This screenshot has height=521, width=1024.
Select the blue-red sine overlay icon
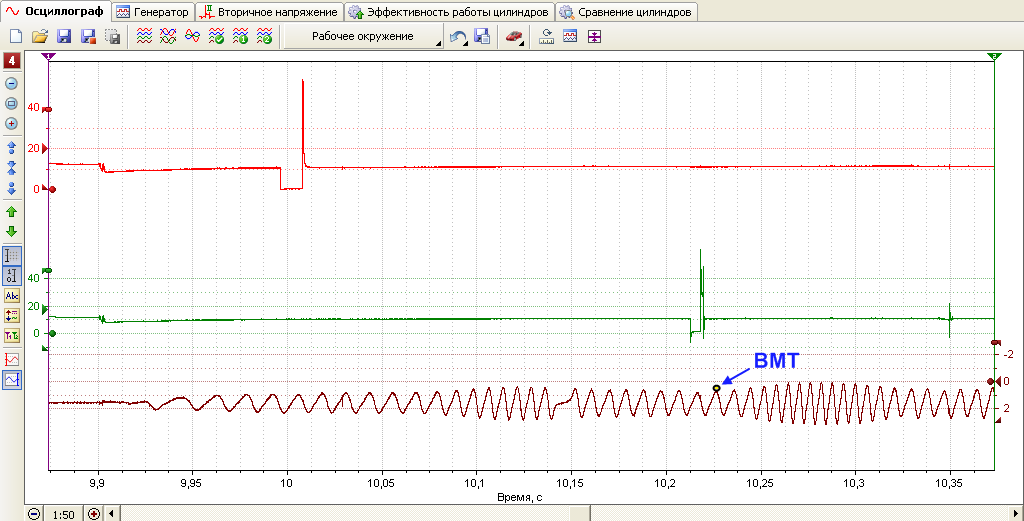(192, 37)
